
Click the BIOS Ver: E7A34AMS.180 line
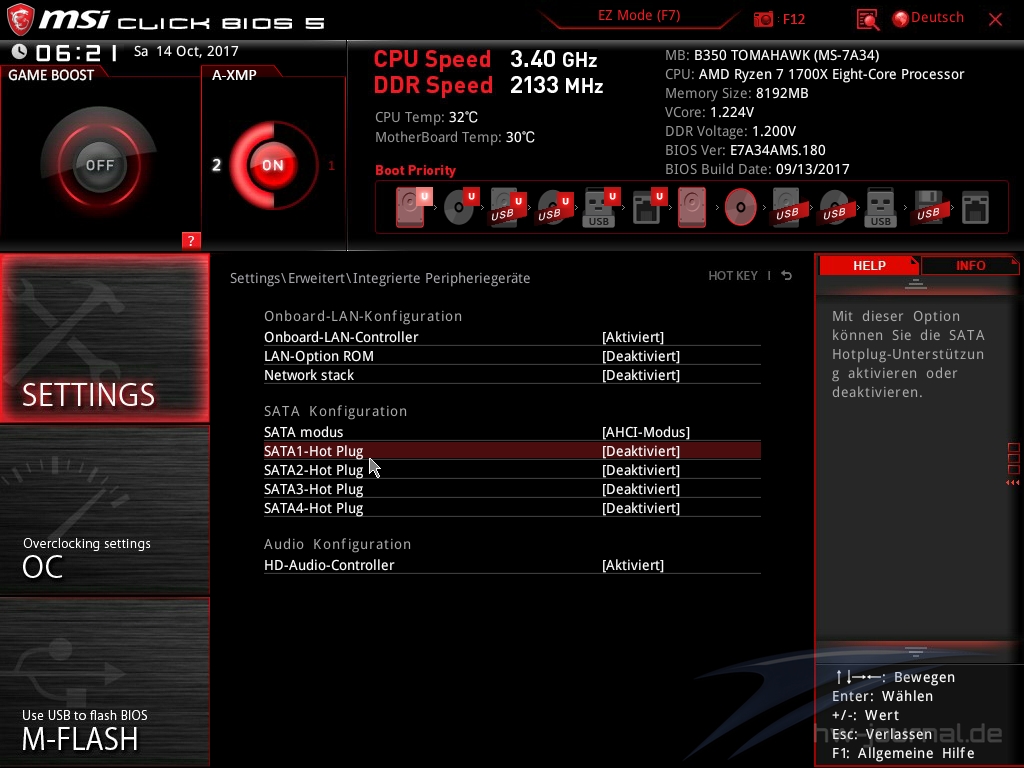745,150
